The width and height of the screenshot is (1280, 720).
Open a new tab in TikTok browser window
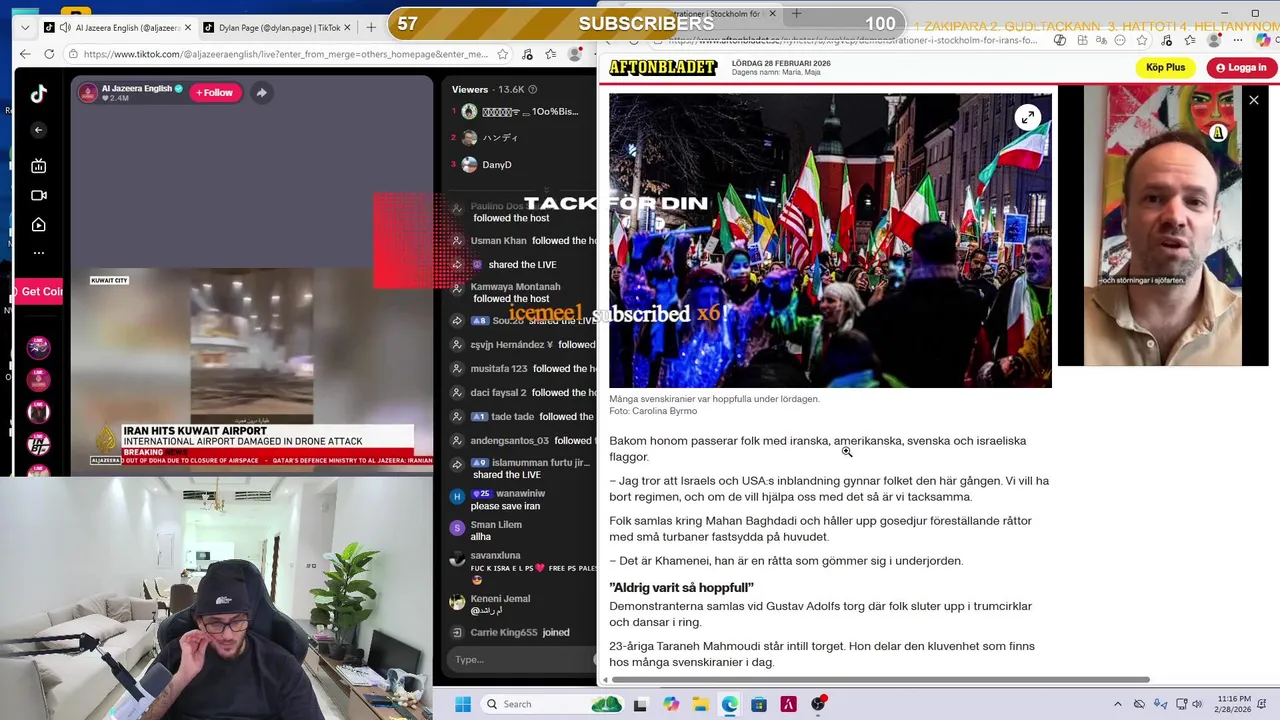coord(371,28)
